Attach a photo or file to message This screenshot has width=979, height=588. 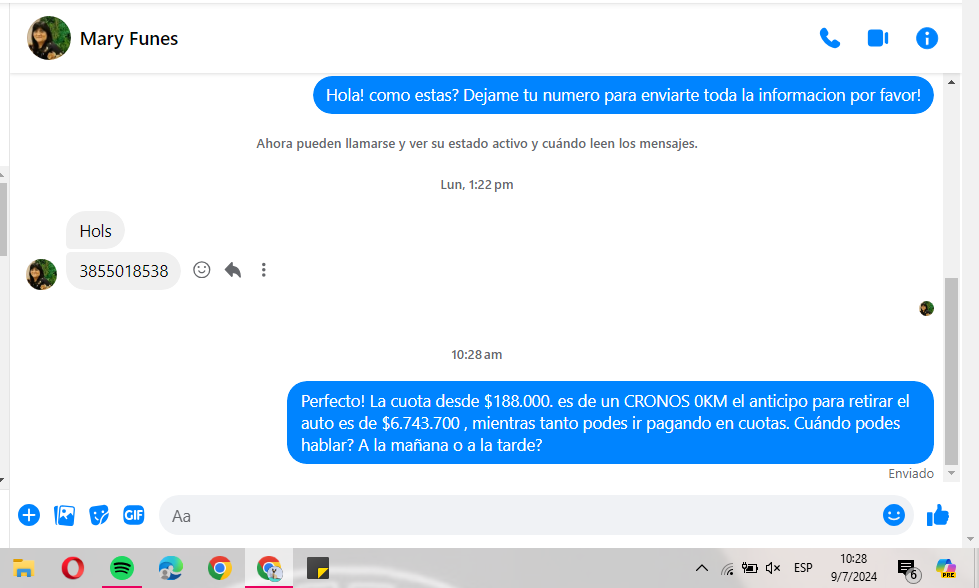pyautogui.click(x=64, y=515)
